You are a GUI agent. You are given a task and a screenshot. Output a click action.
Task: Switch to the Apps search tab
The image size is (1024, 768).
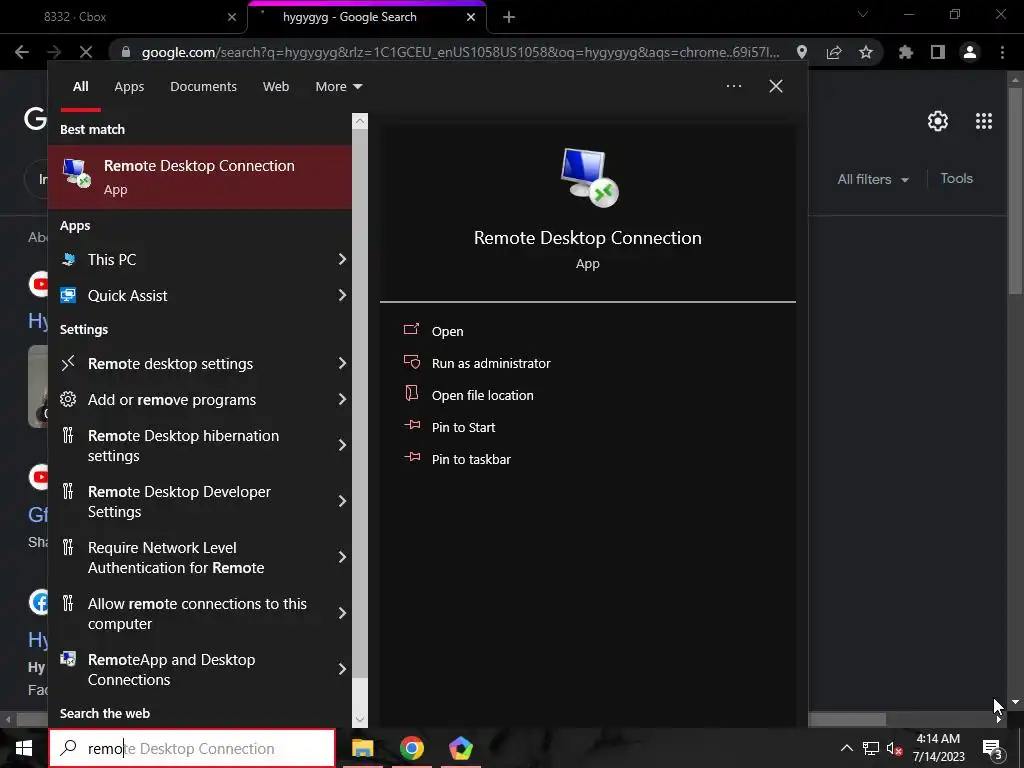(x=129, y=86)
